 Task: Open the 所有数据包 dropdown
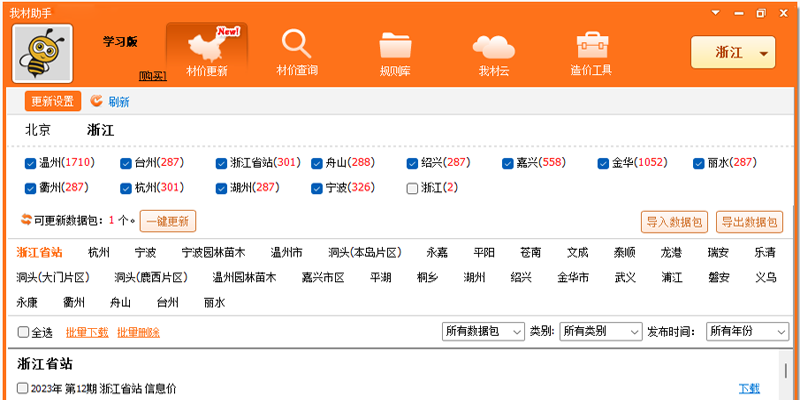(483, 332)
